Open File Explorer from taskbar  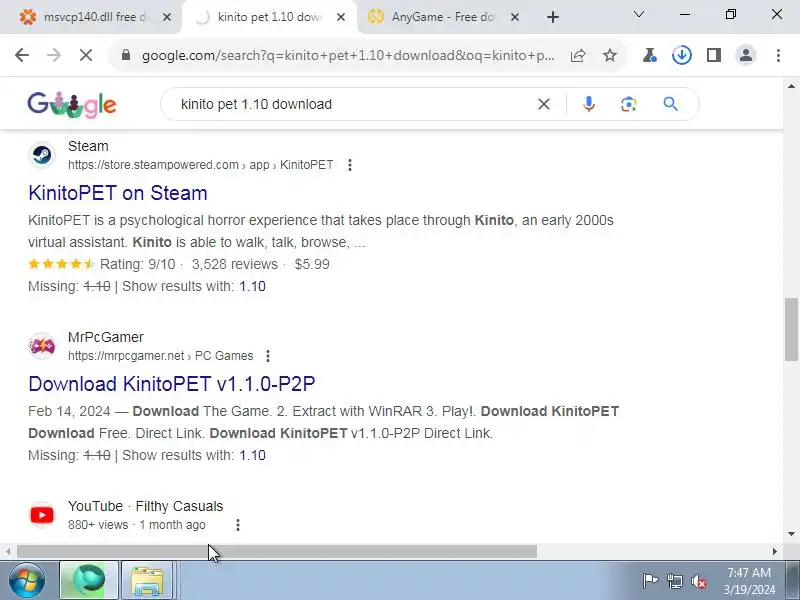click(147, 581)
